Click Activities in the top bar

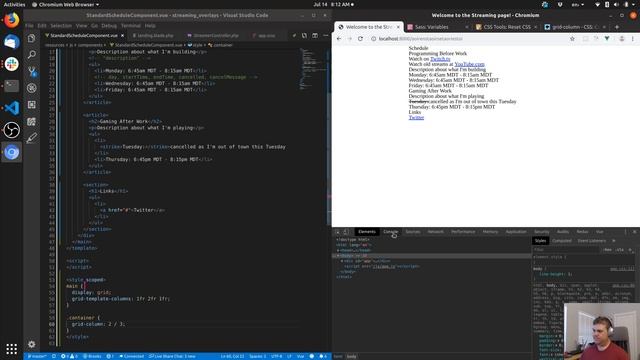point(14,4)
